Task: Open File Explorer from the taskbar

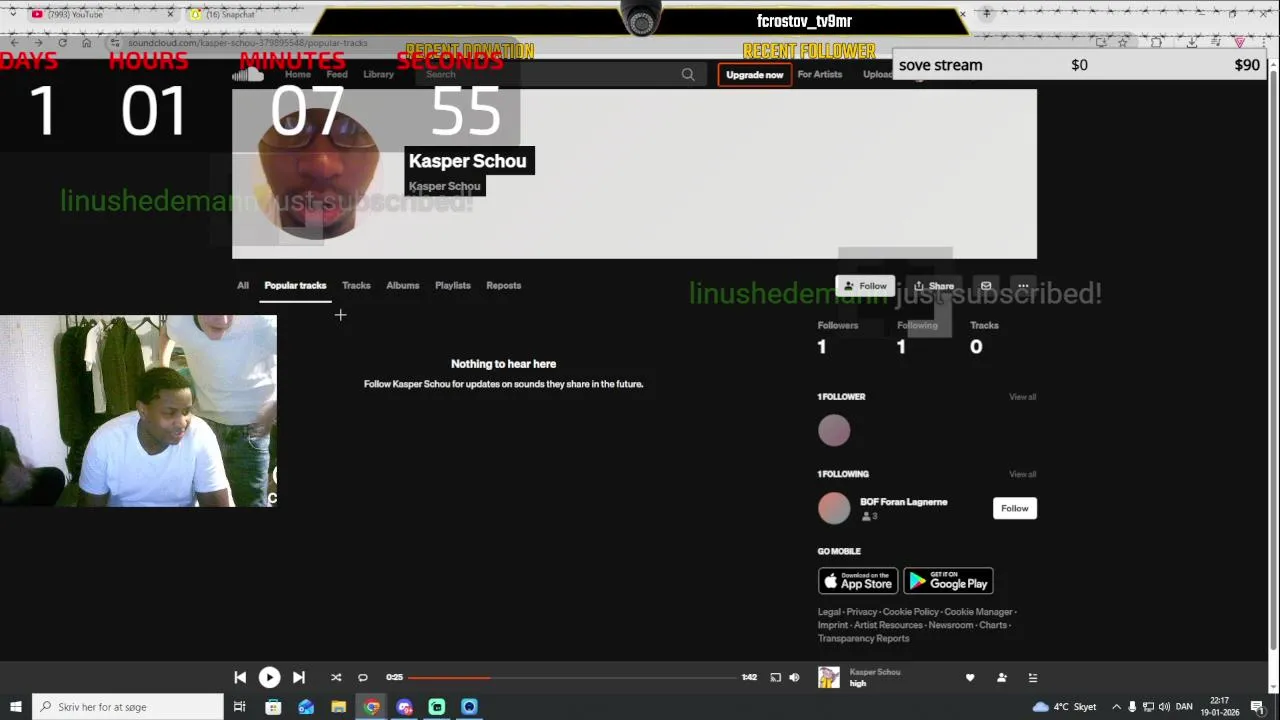Action: click(339, 707)
